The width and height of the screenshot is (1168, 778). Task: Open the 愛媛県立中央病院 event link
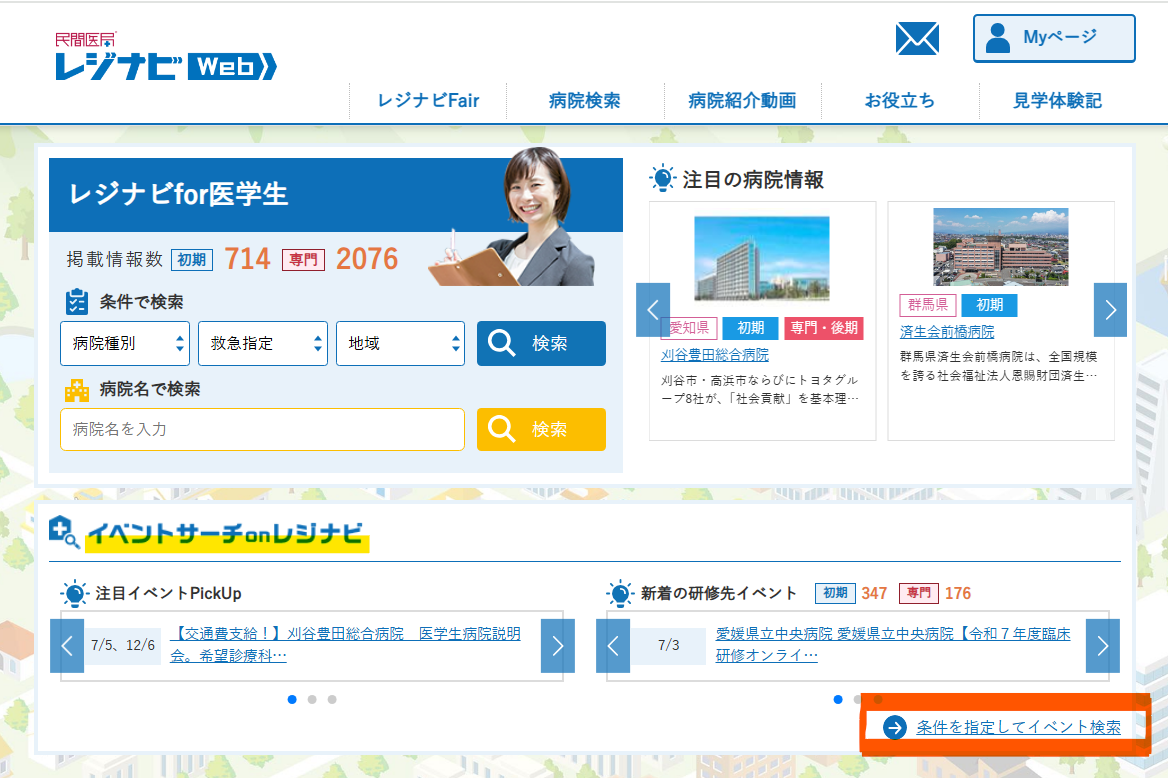point(893,645)
